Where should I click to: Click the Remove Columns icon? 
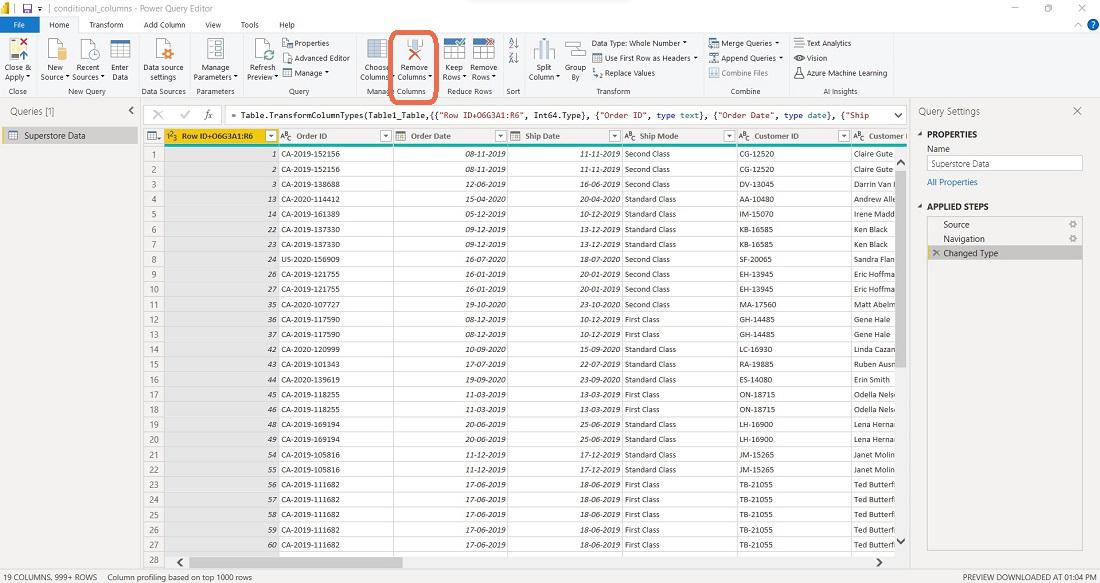tap(415, 51)
